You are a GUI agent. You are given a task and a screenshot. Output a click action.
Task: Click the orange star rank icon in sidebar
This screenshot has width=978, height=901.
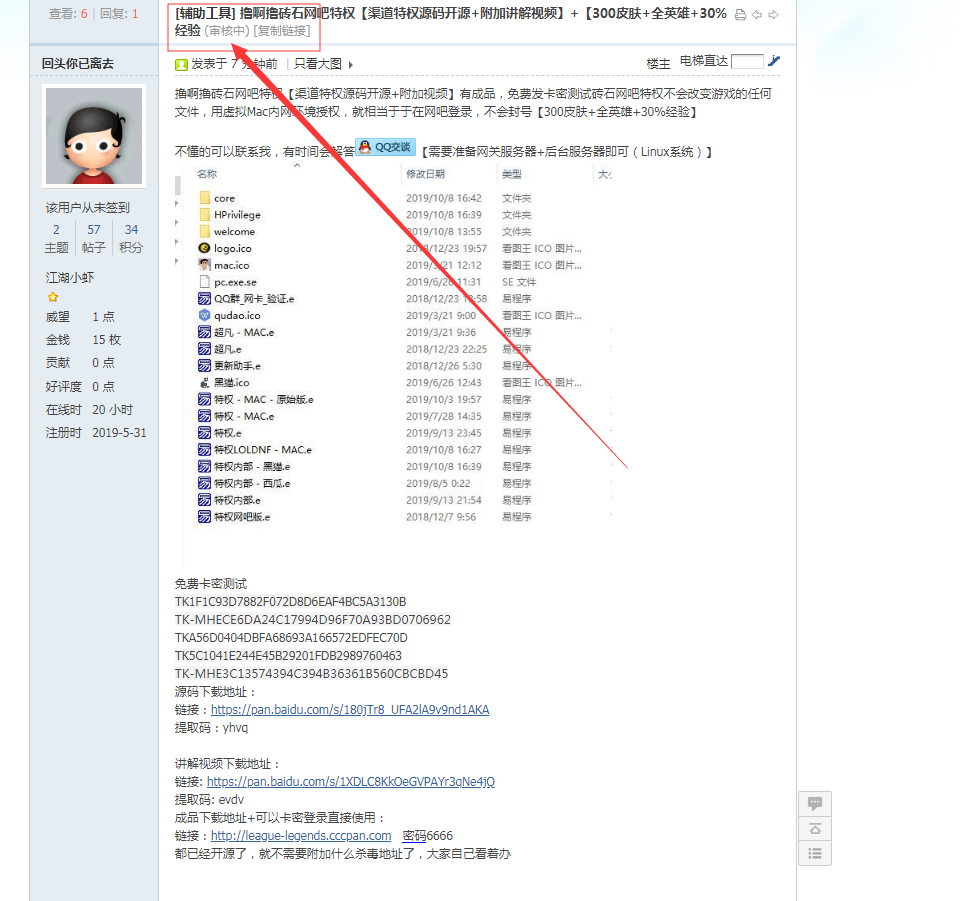[53, 297]
